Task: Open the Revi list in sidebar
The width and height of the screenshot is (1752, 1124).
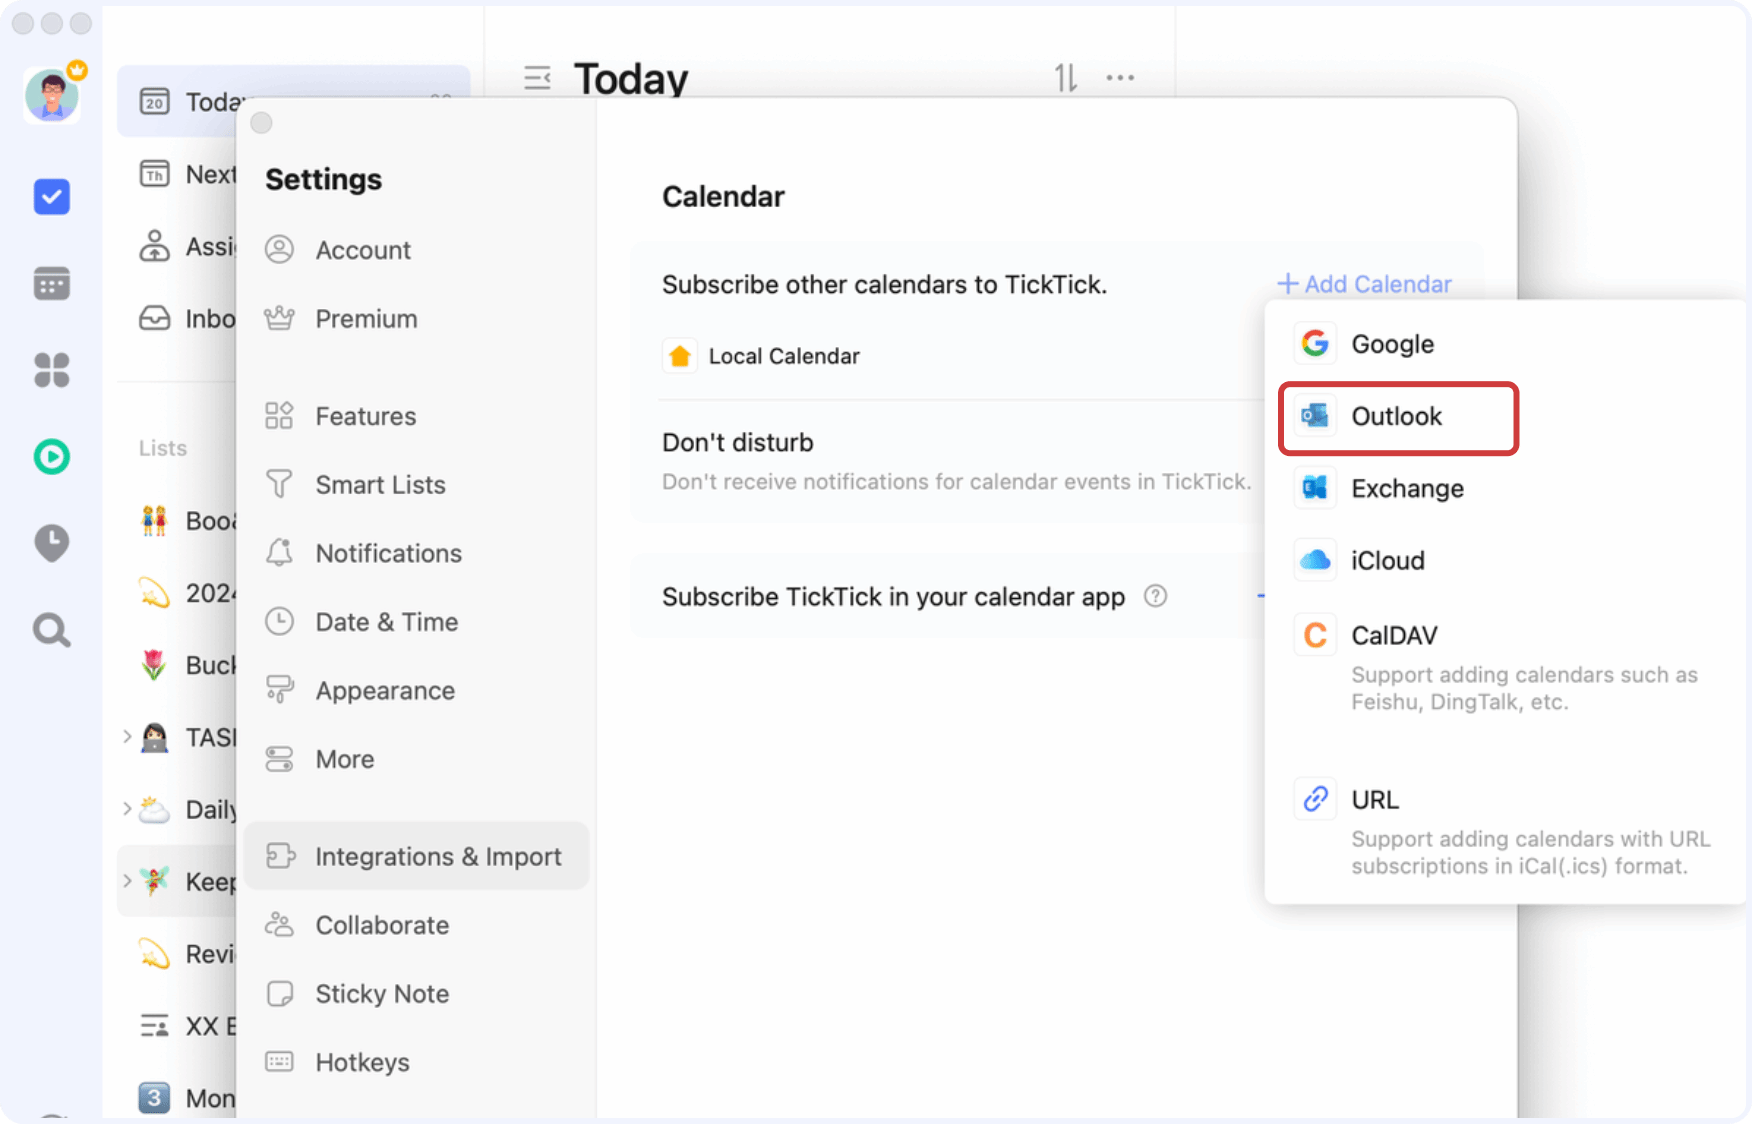Action: pos(177,954)
